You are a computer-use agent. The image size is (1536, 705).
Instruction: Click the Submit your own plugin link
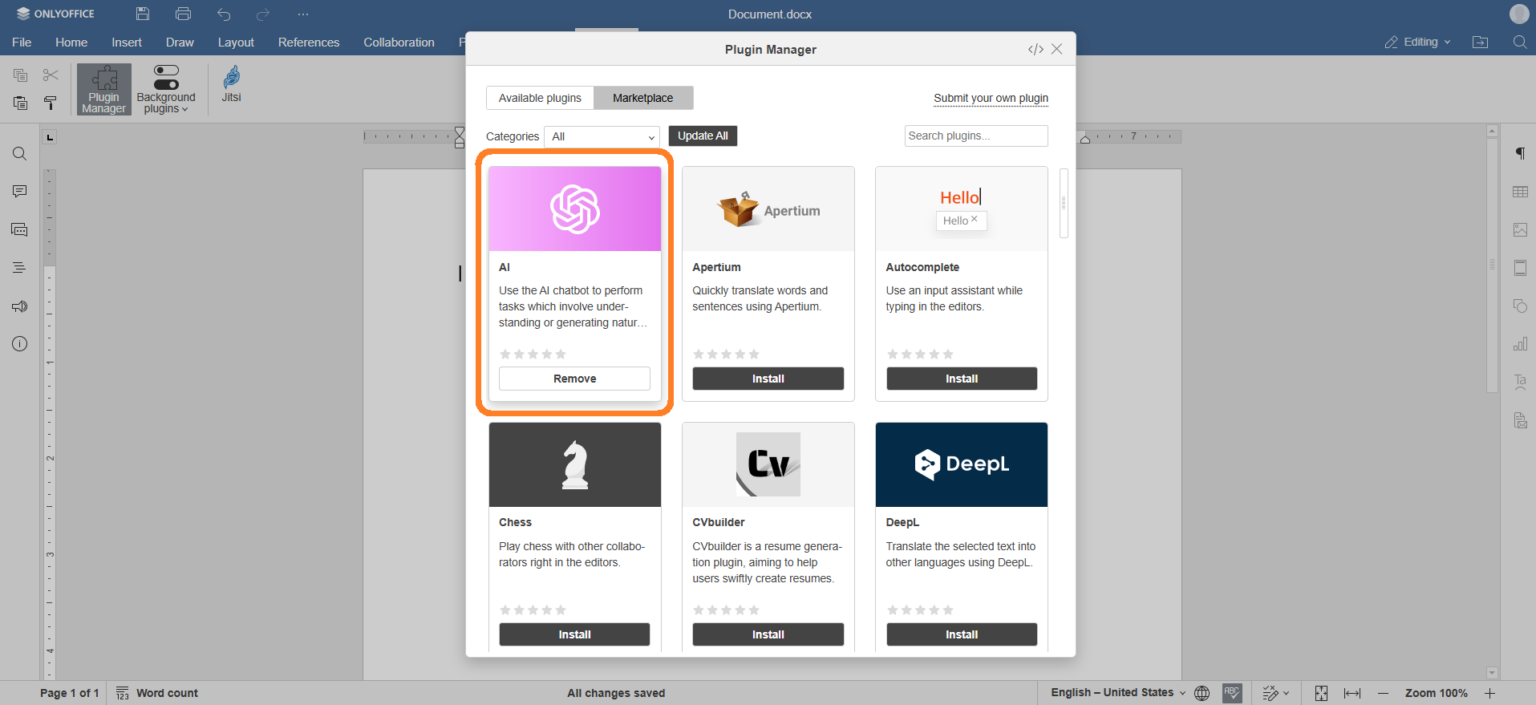(x=990, y=98)
